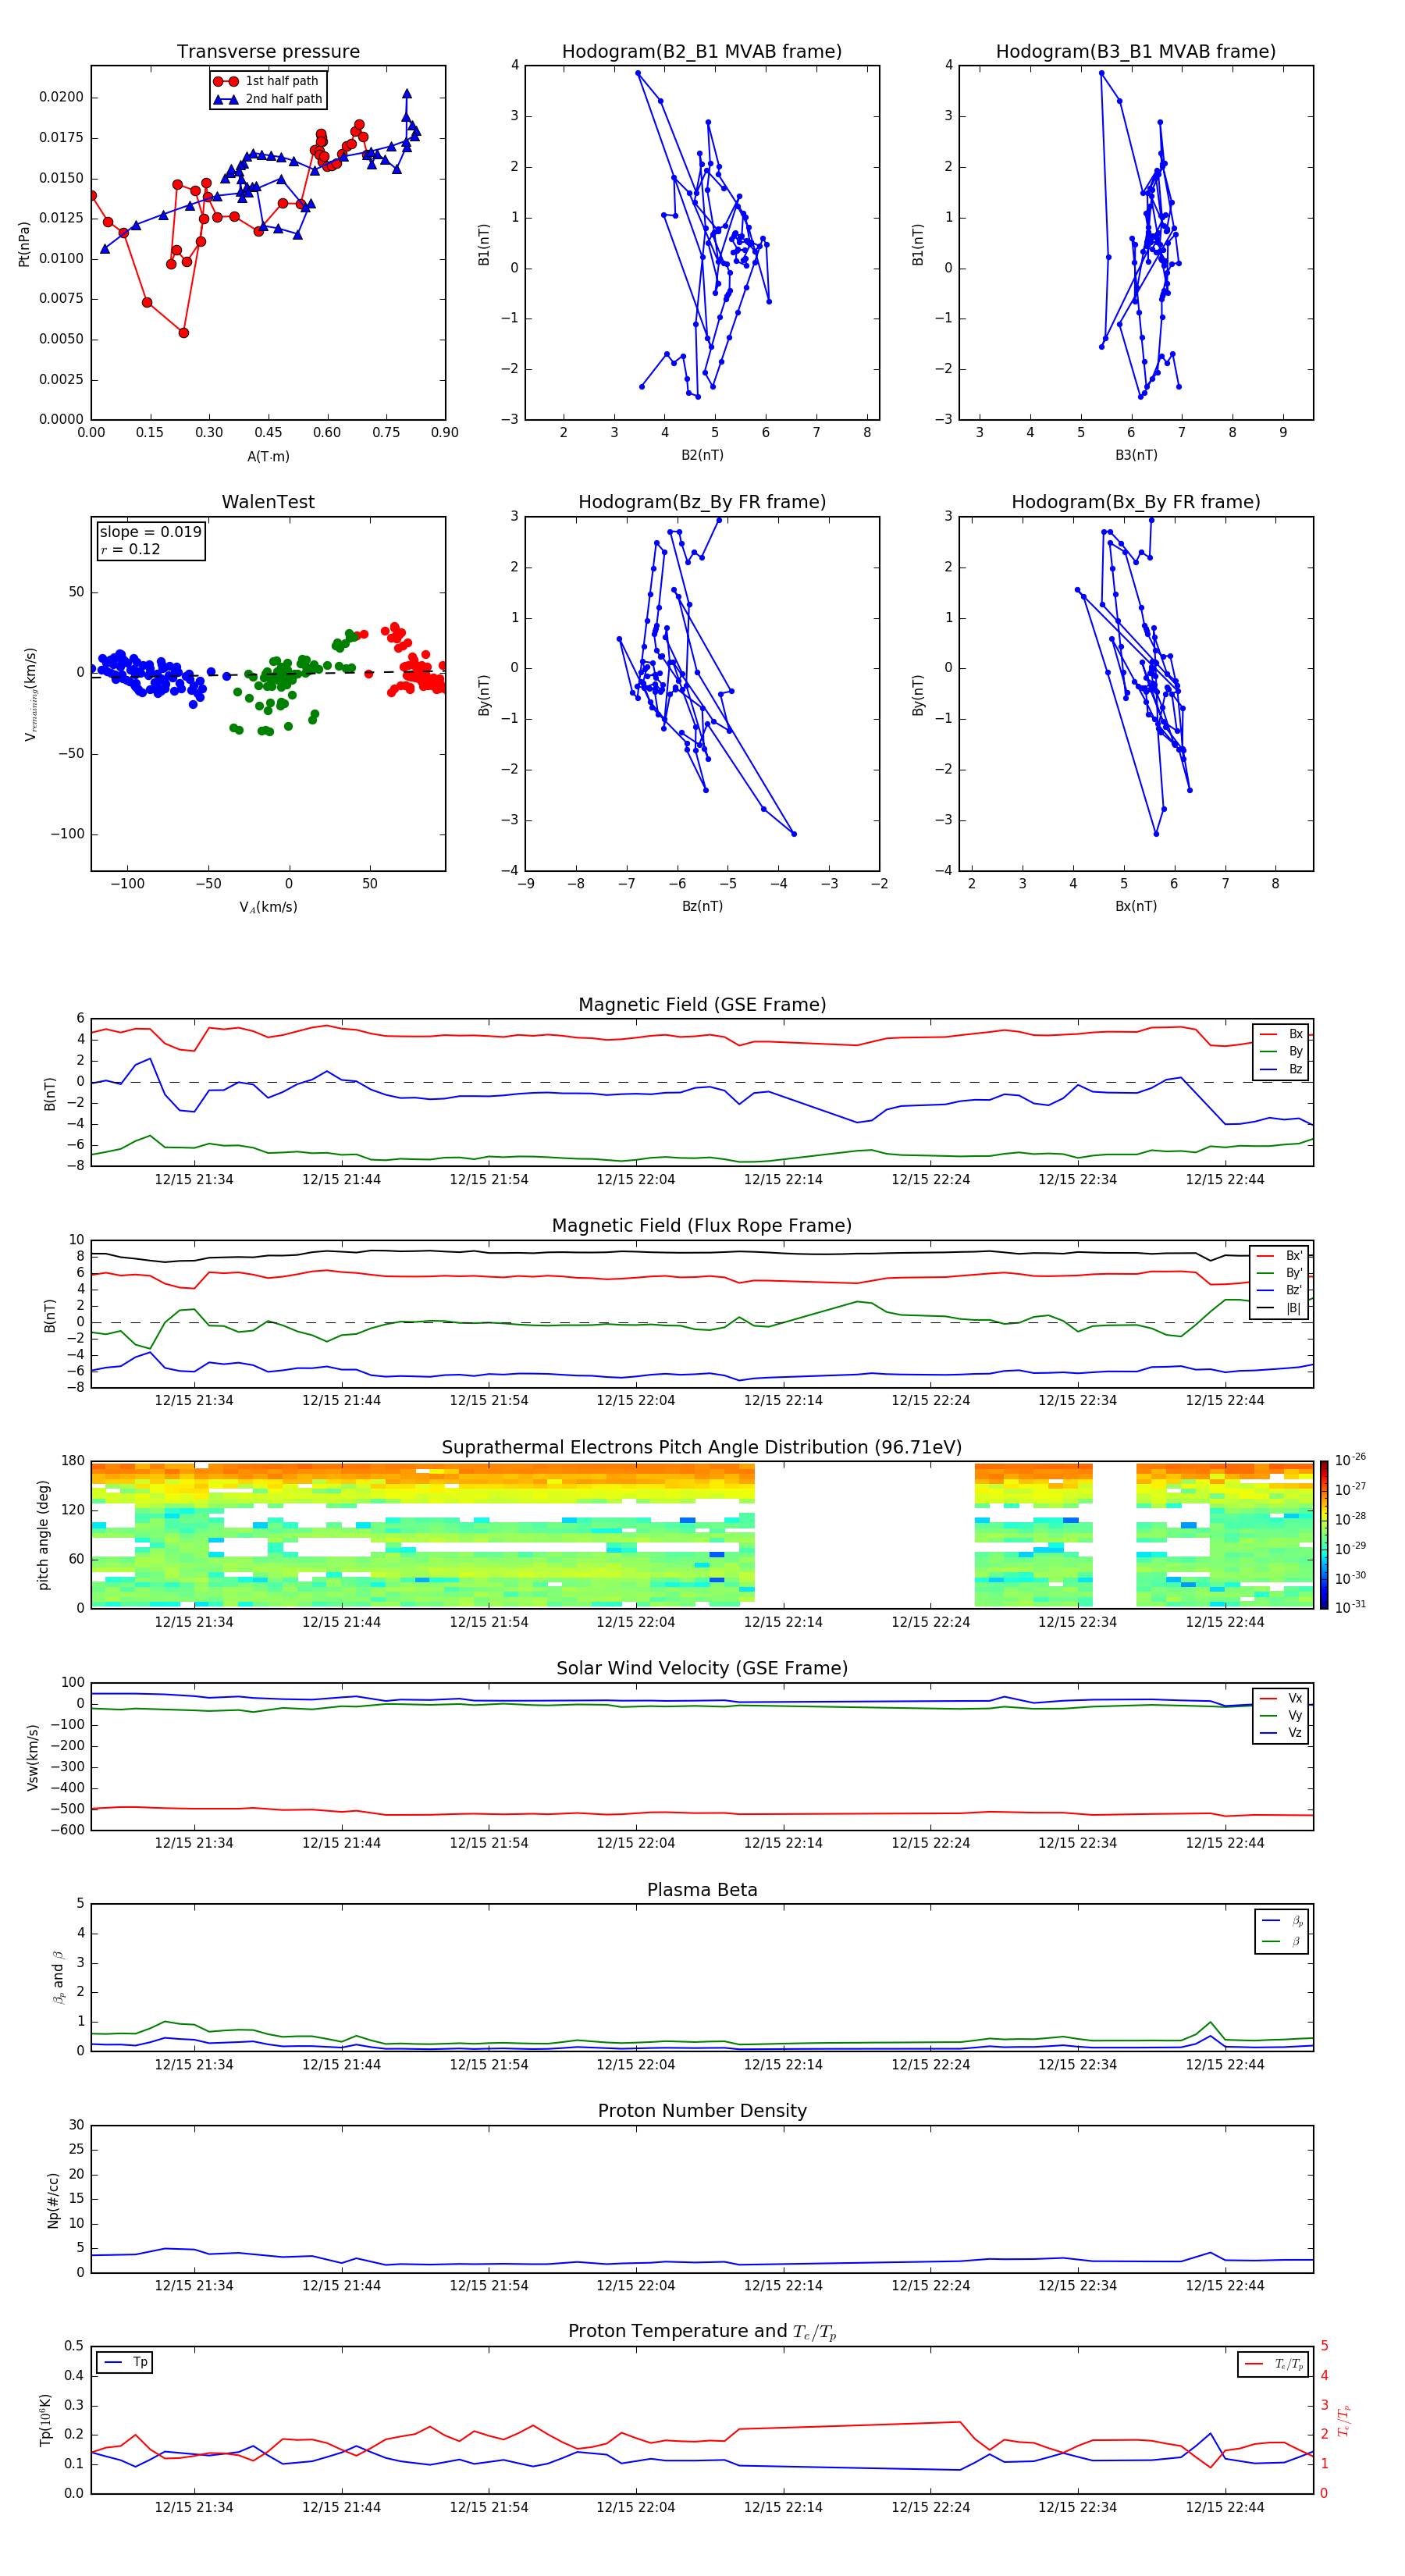The width and height of the screenshot is (1405, 2576).
Task: Click the '10^-31' colorbar label
Action: (x=1350, y=1607)
